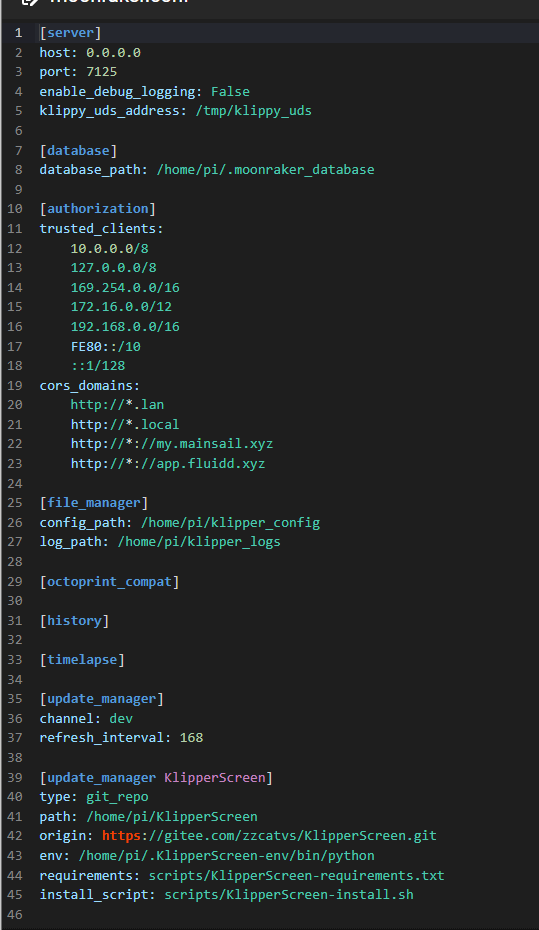Click the /tmp/klippy_uds path
This screenshot has height=930, width=539.
click(253, 111)
